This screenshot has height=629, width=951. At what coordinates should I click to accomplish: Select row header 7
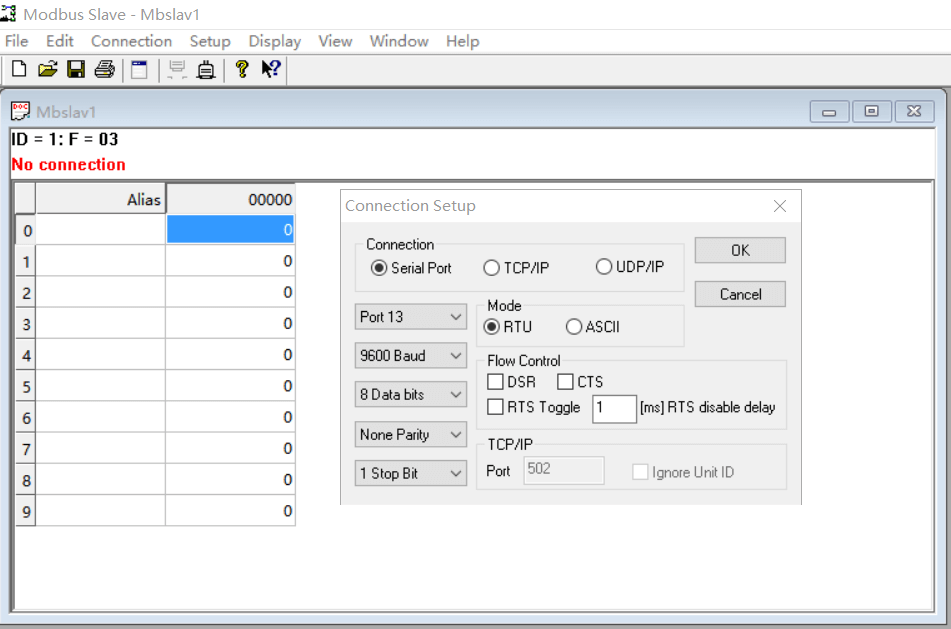point(26,449)
